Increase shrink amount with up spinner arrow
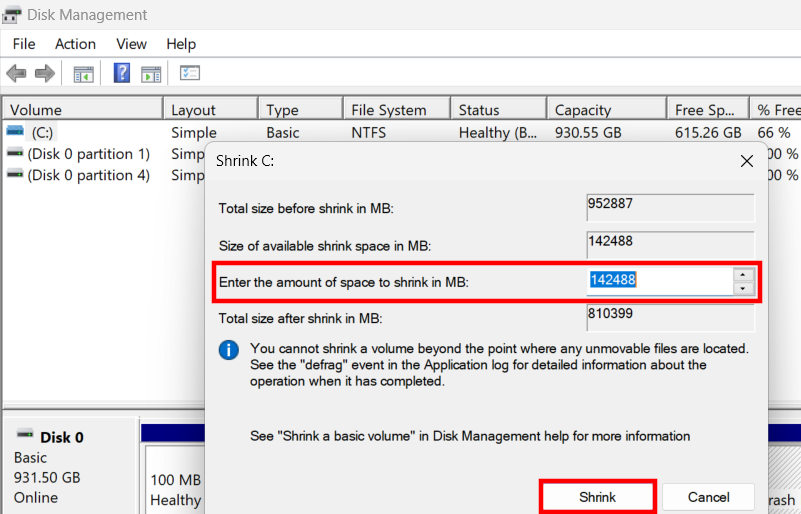The width and height of the screenshot is (801, 514). point(742,274)
